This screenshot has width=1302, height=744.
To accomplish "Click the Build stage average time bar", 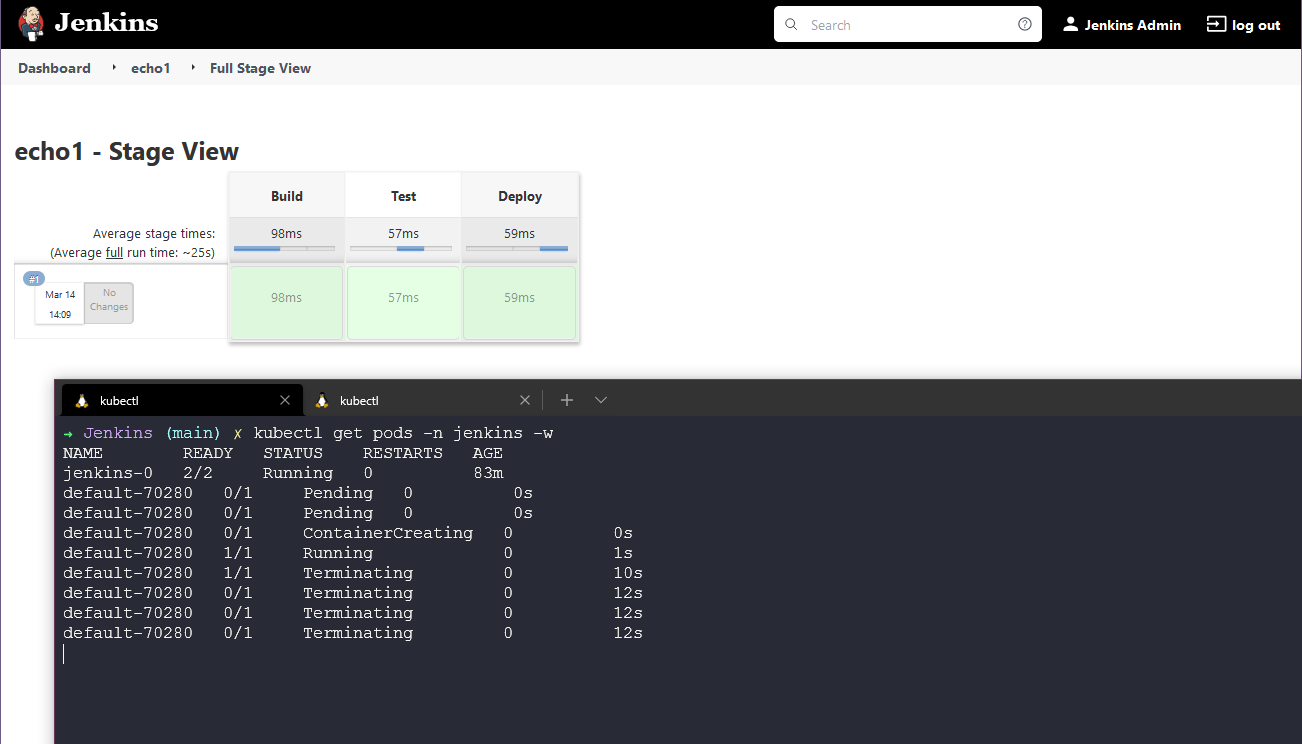I will click(x=286, y=248).
